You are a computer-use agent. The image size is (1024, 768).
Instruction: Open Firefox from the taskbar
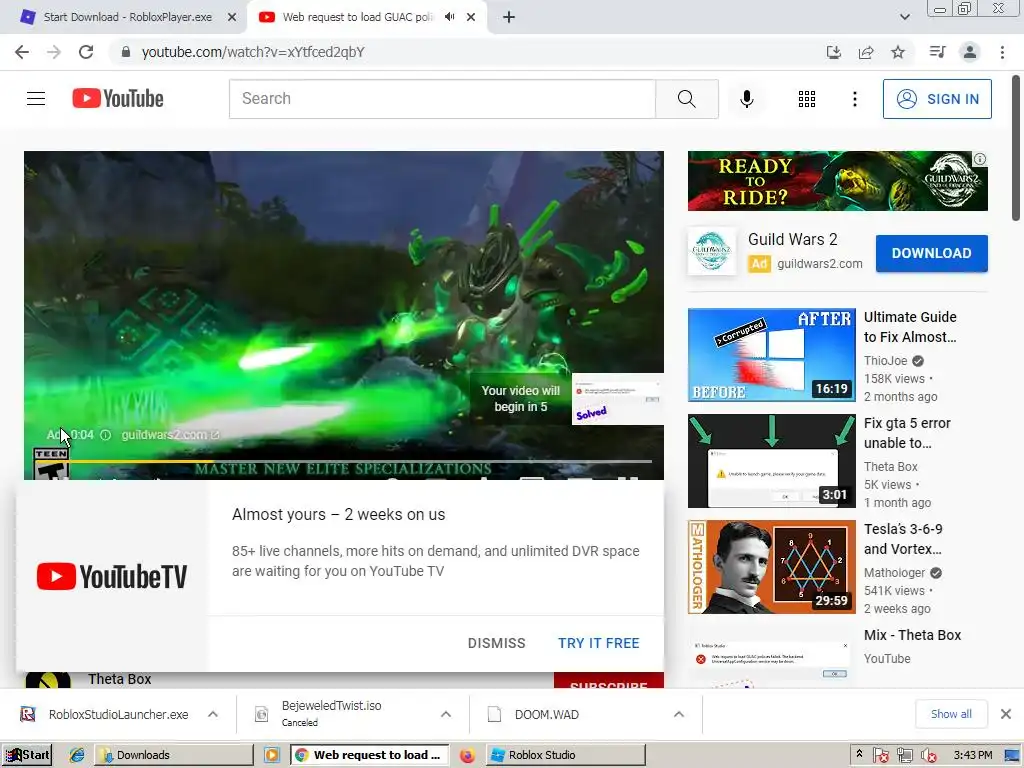click(467, 755)
